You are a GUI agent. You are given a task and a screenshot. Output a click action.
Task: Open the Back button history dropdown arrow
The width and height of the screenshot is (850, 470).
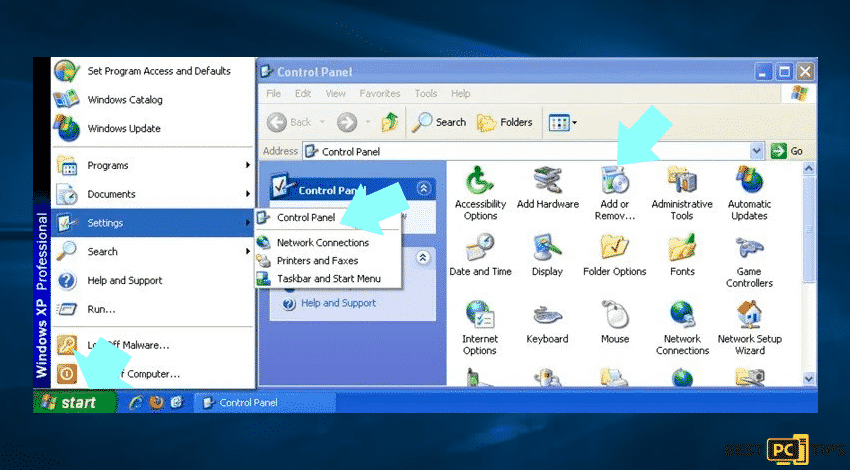click(x=321, y=123)
